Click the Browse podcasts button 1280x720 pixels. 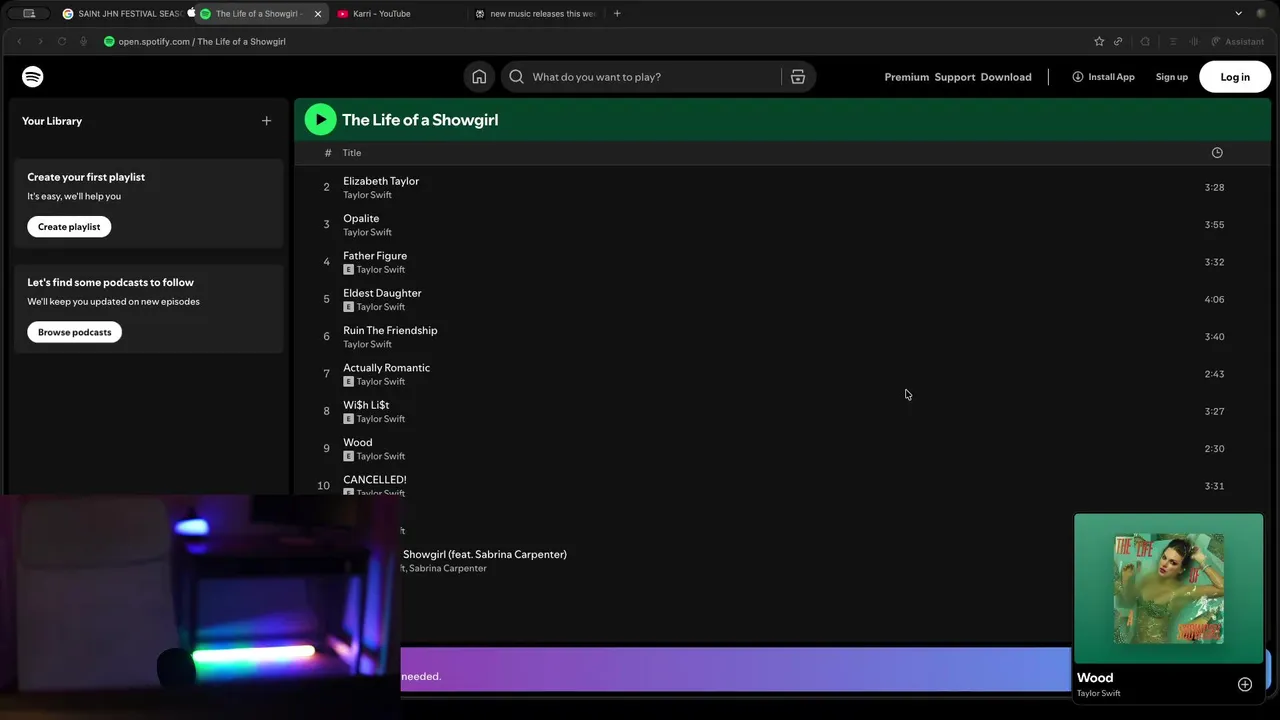coord(75,332)
